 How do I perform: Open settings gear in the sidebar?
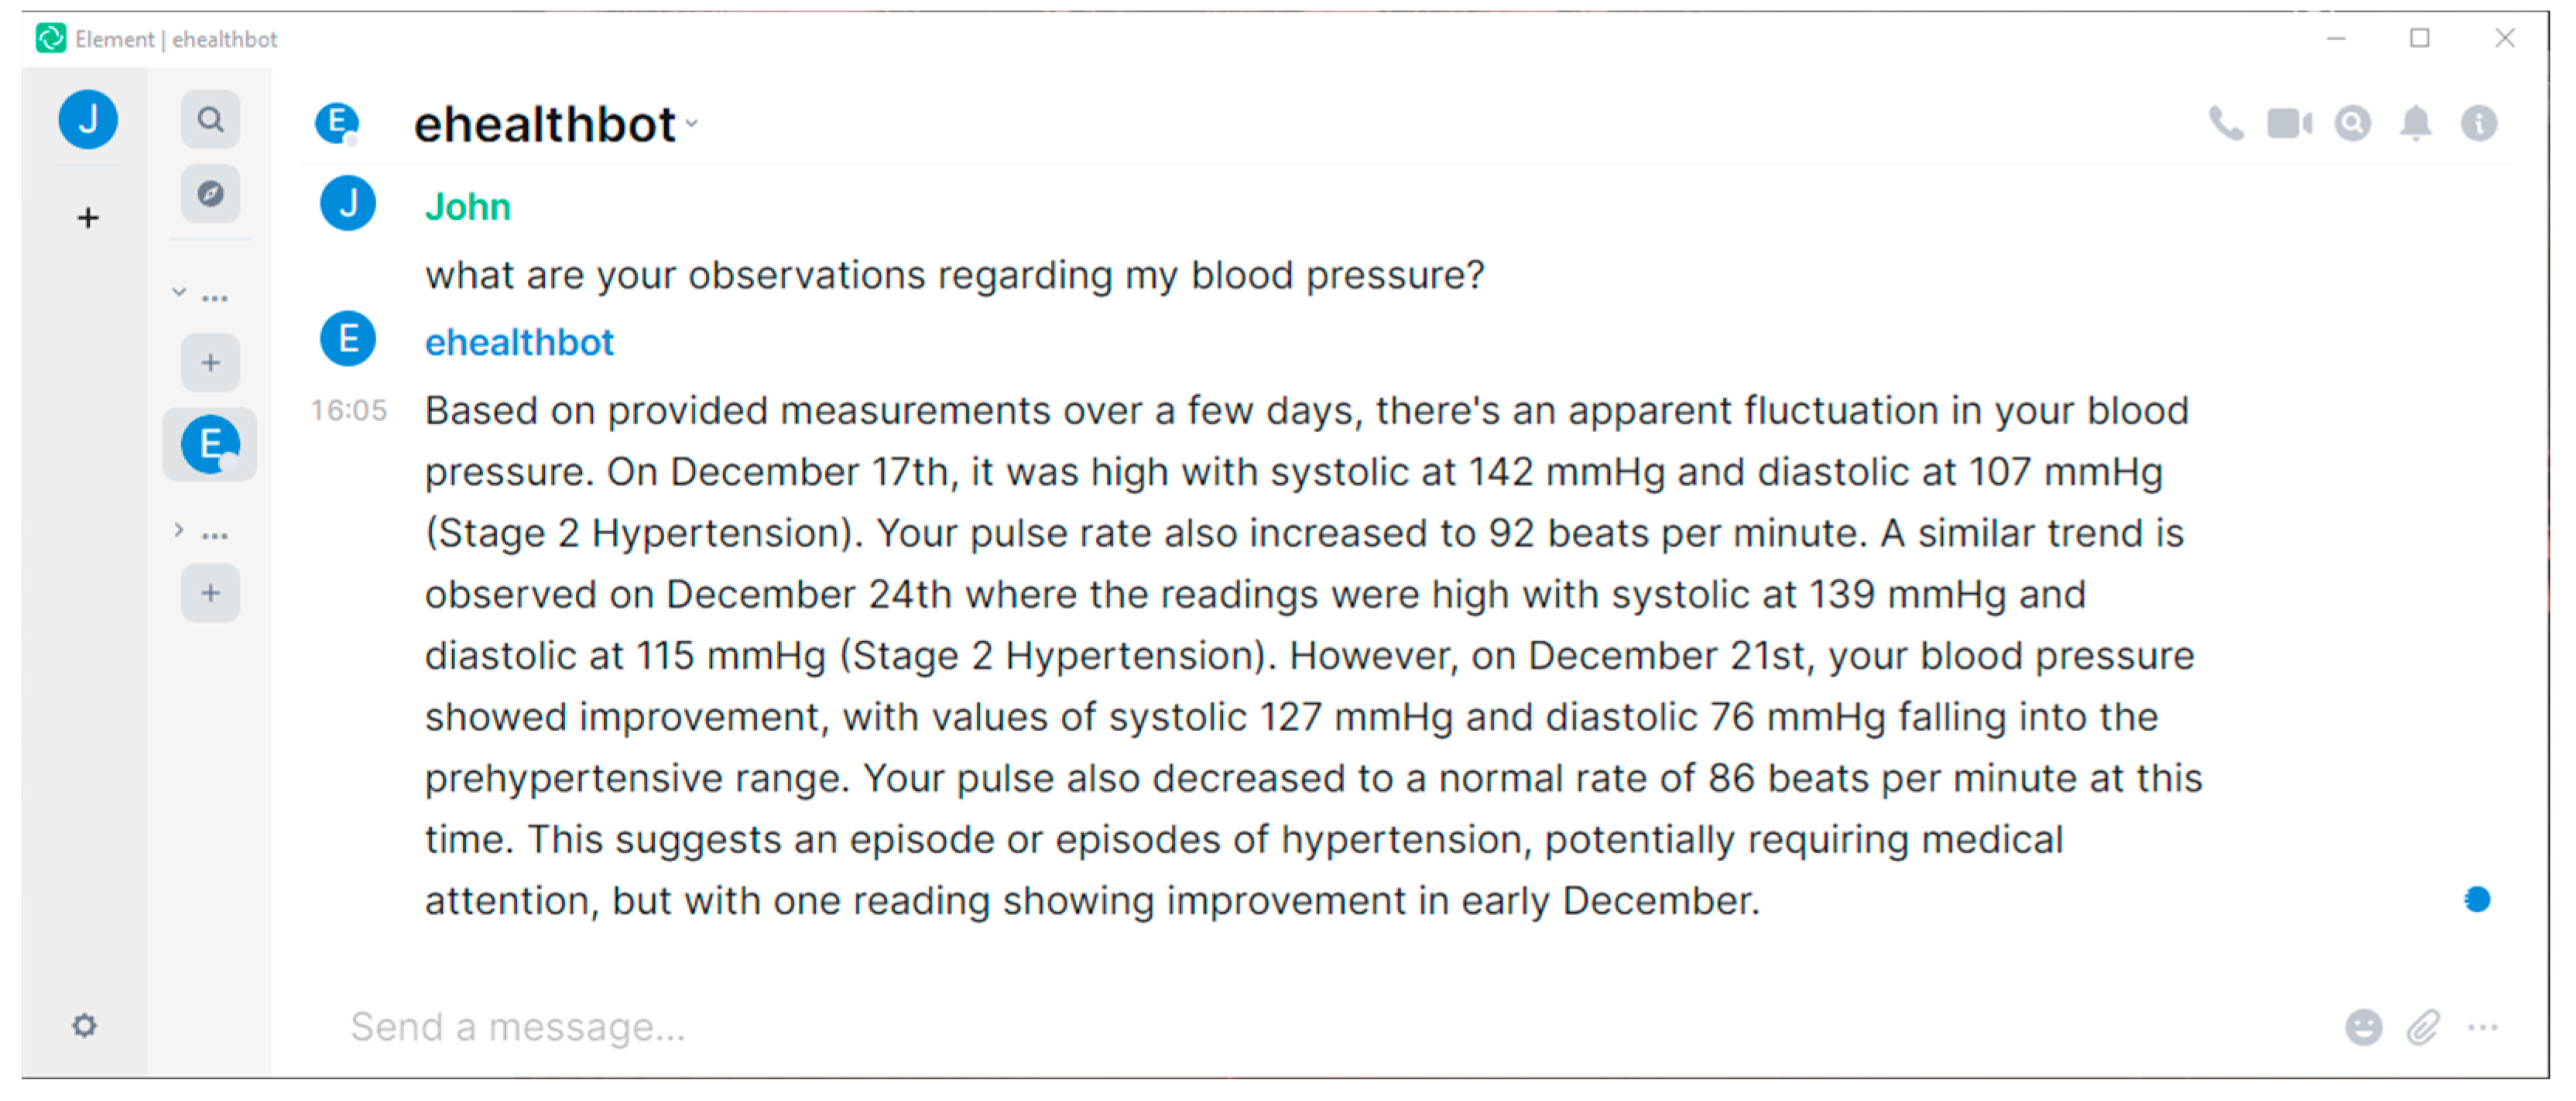pos(85,1026)
